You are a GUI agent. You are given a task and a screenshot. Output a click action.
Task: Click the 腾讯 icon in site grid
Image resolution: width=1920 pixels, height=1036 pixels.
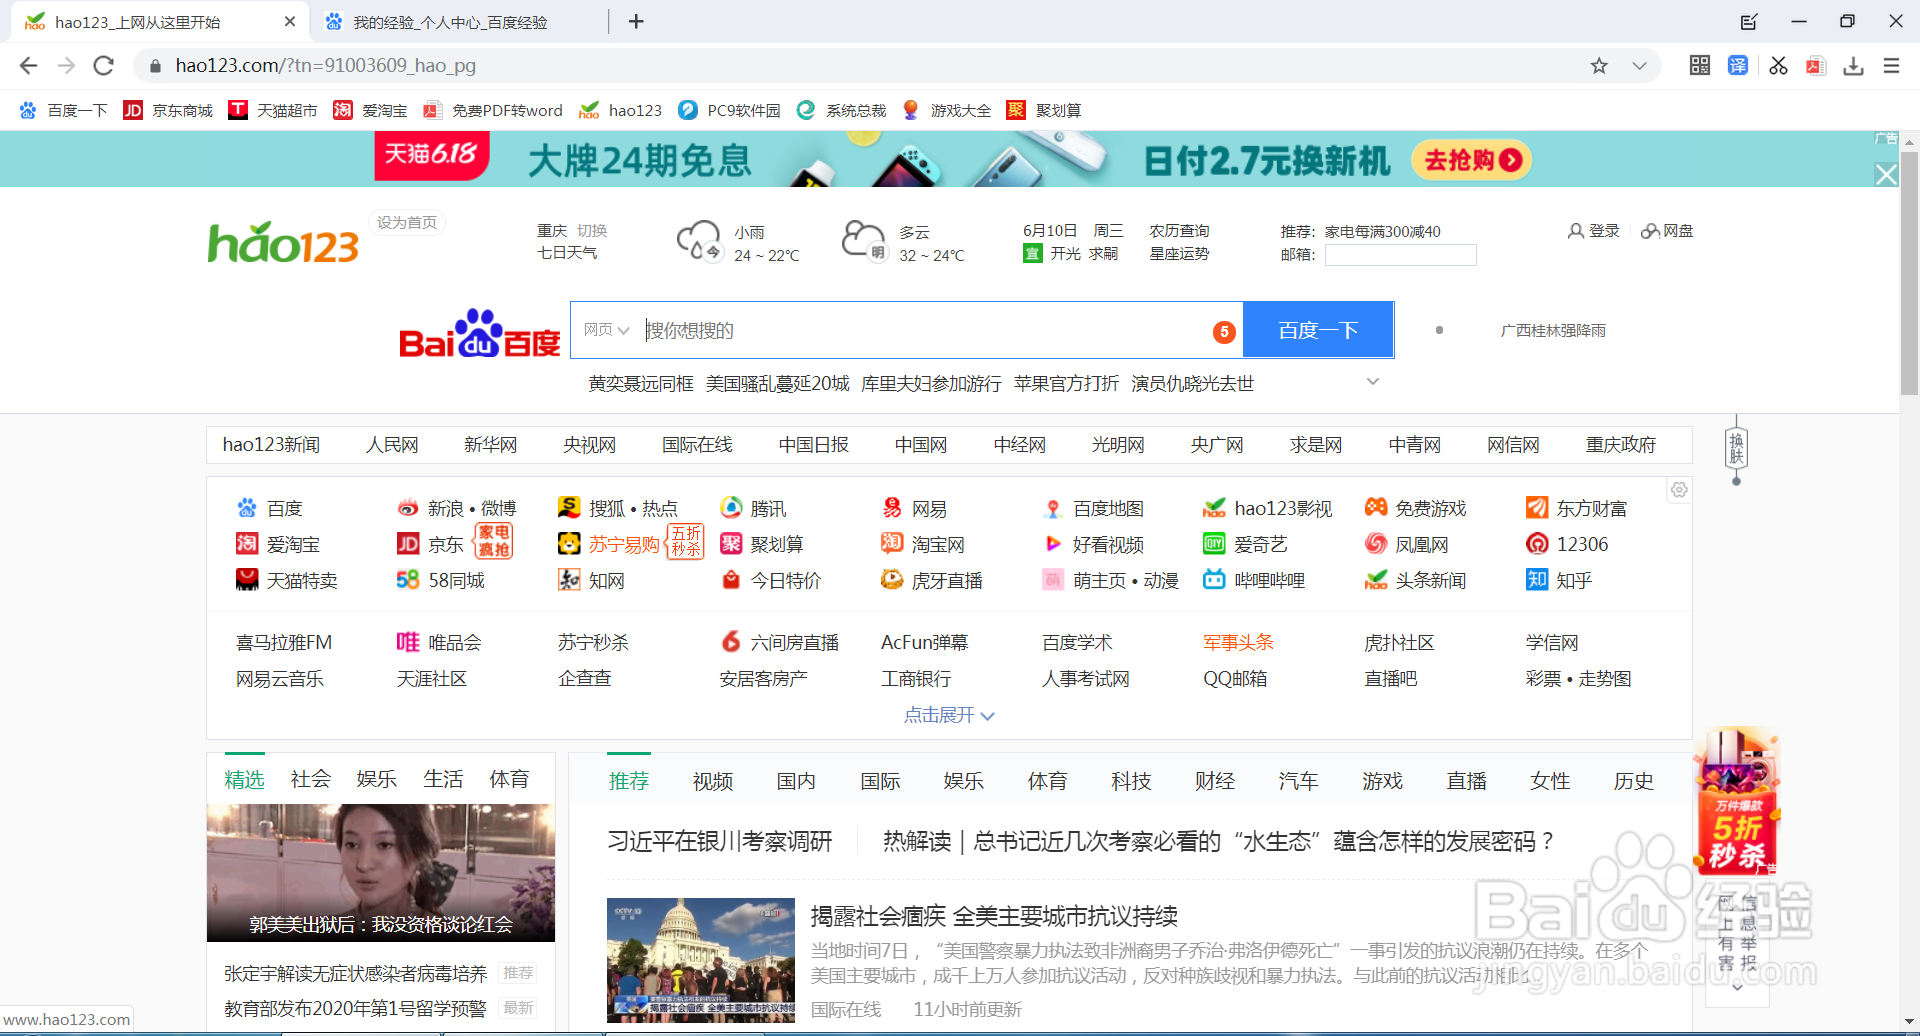(x=731, y=508)
